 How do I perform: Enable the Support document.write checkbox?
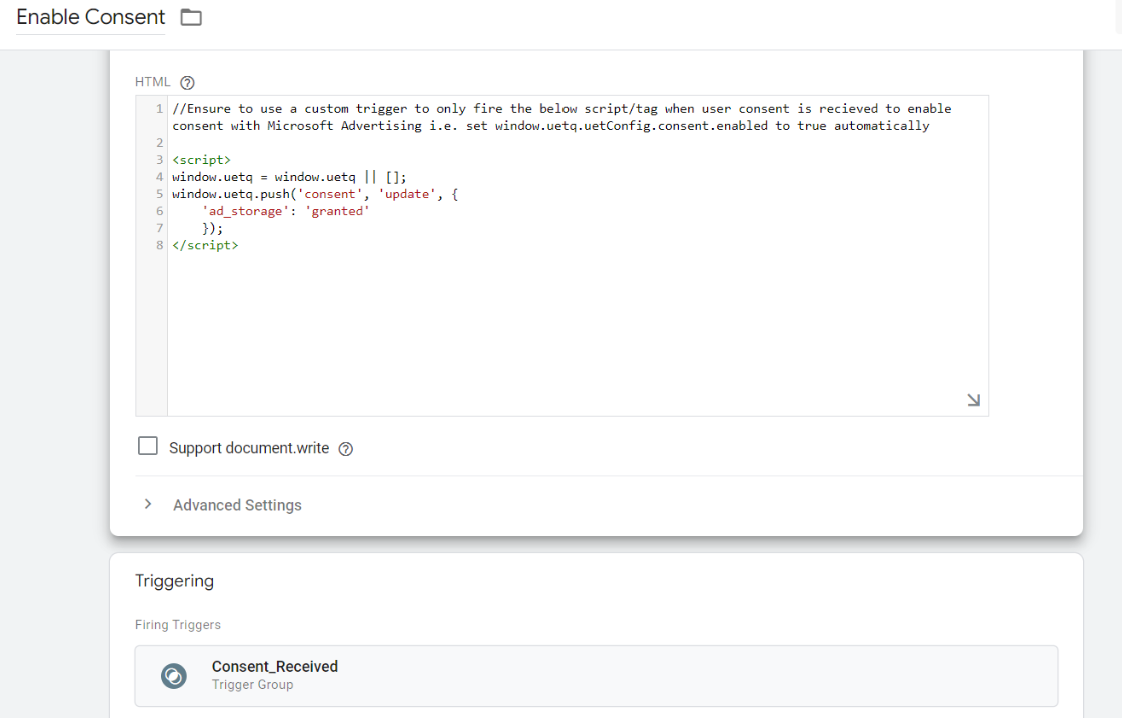click(x=148, y=446)
